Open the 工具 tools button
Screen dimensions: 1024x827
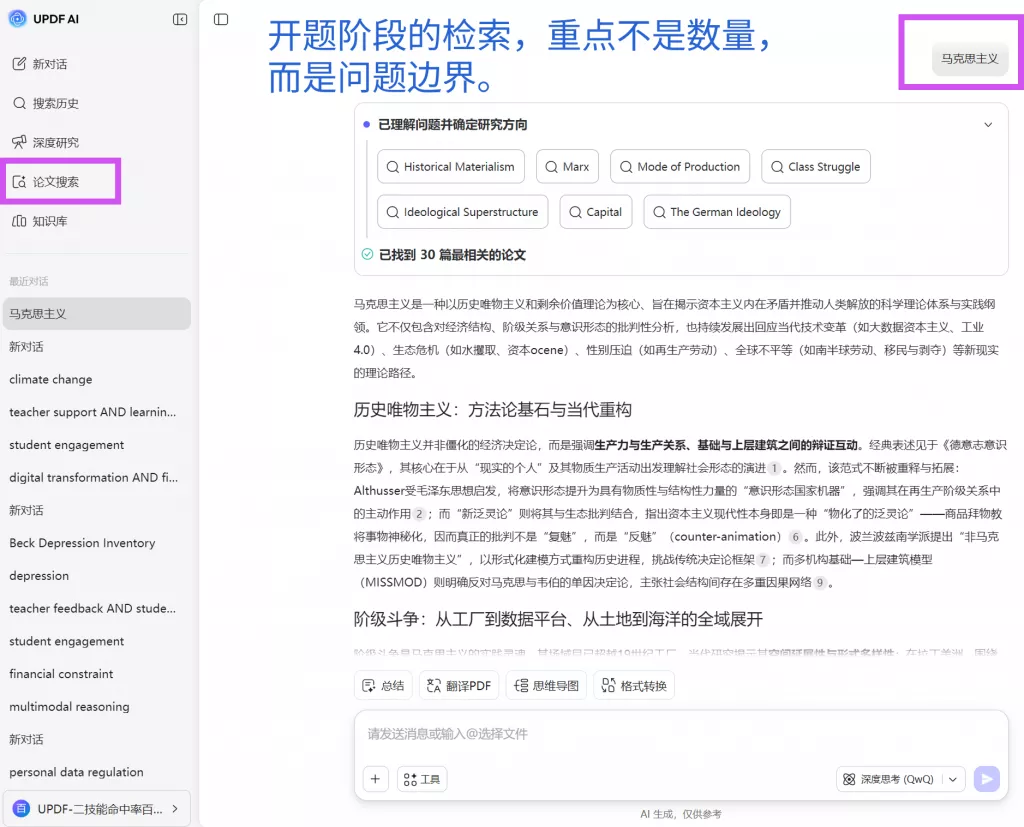[422, 779]
